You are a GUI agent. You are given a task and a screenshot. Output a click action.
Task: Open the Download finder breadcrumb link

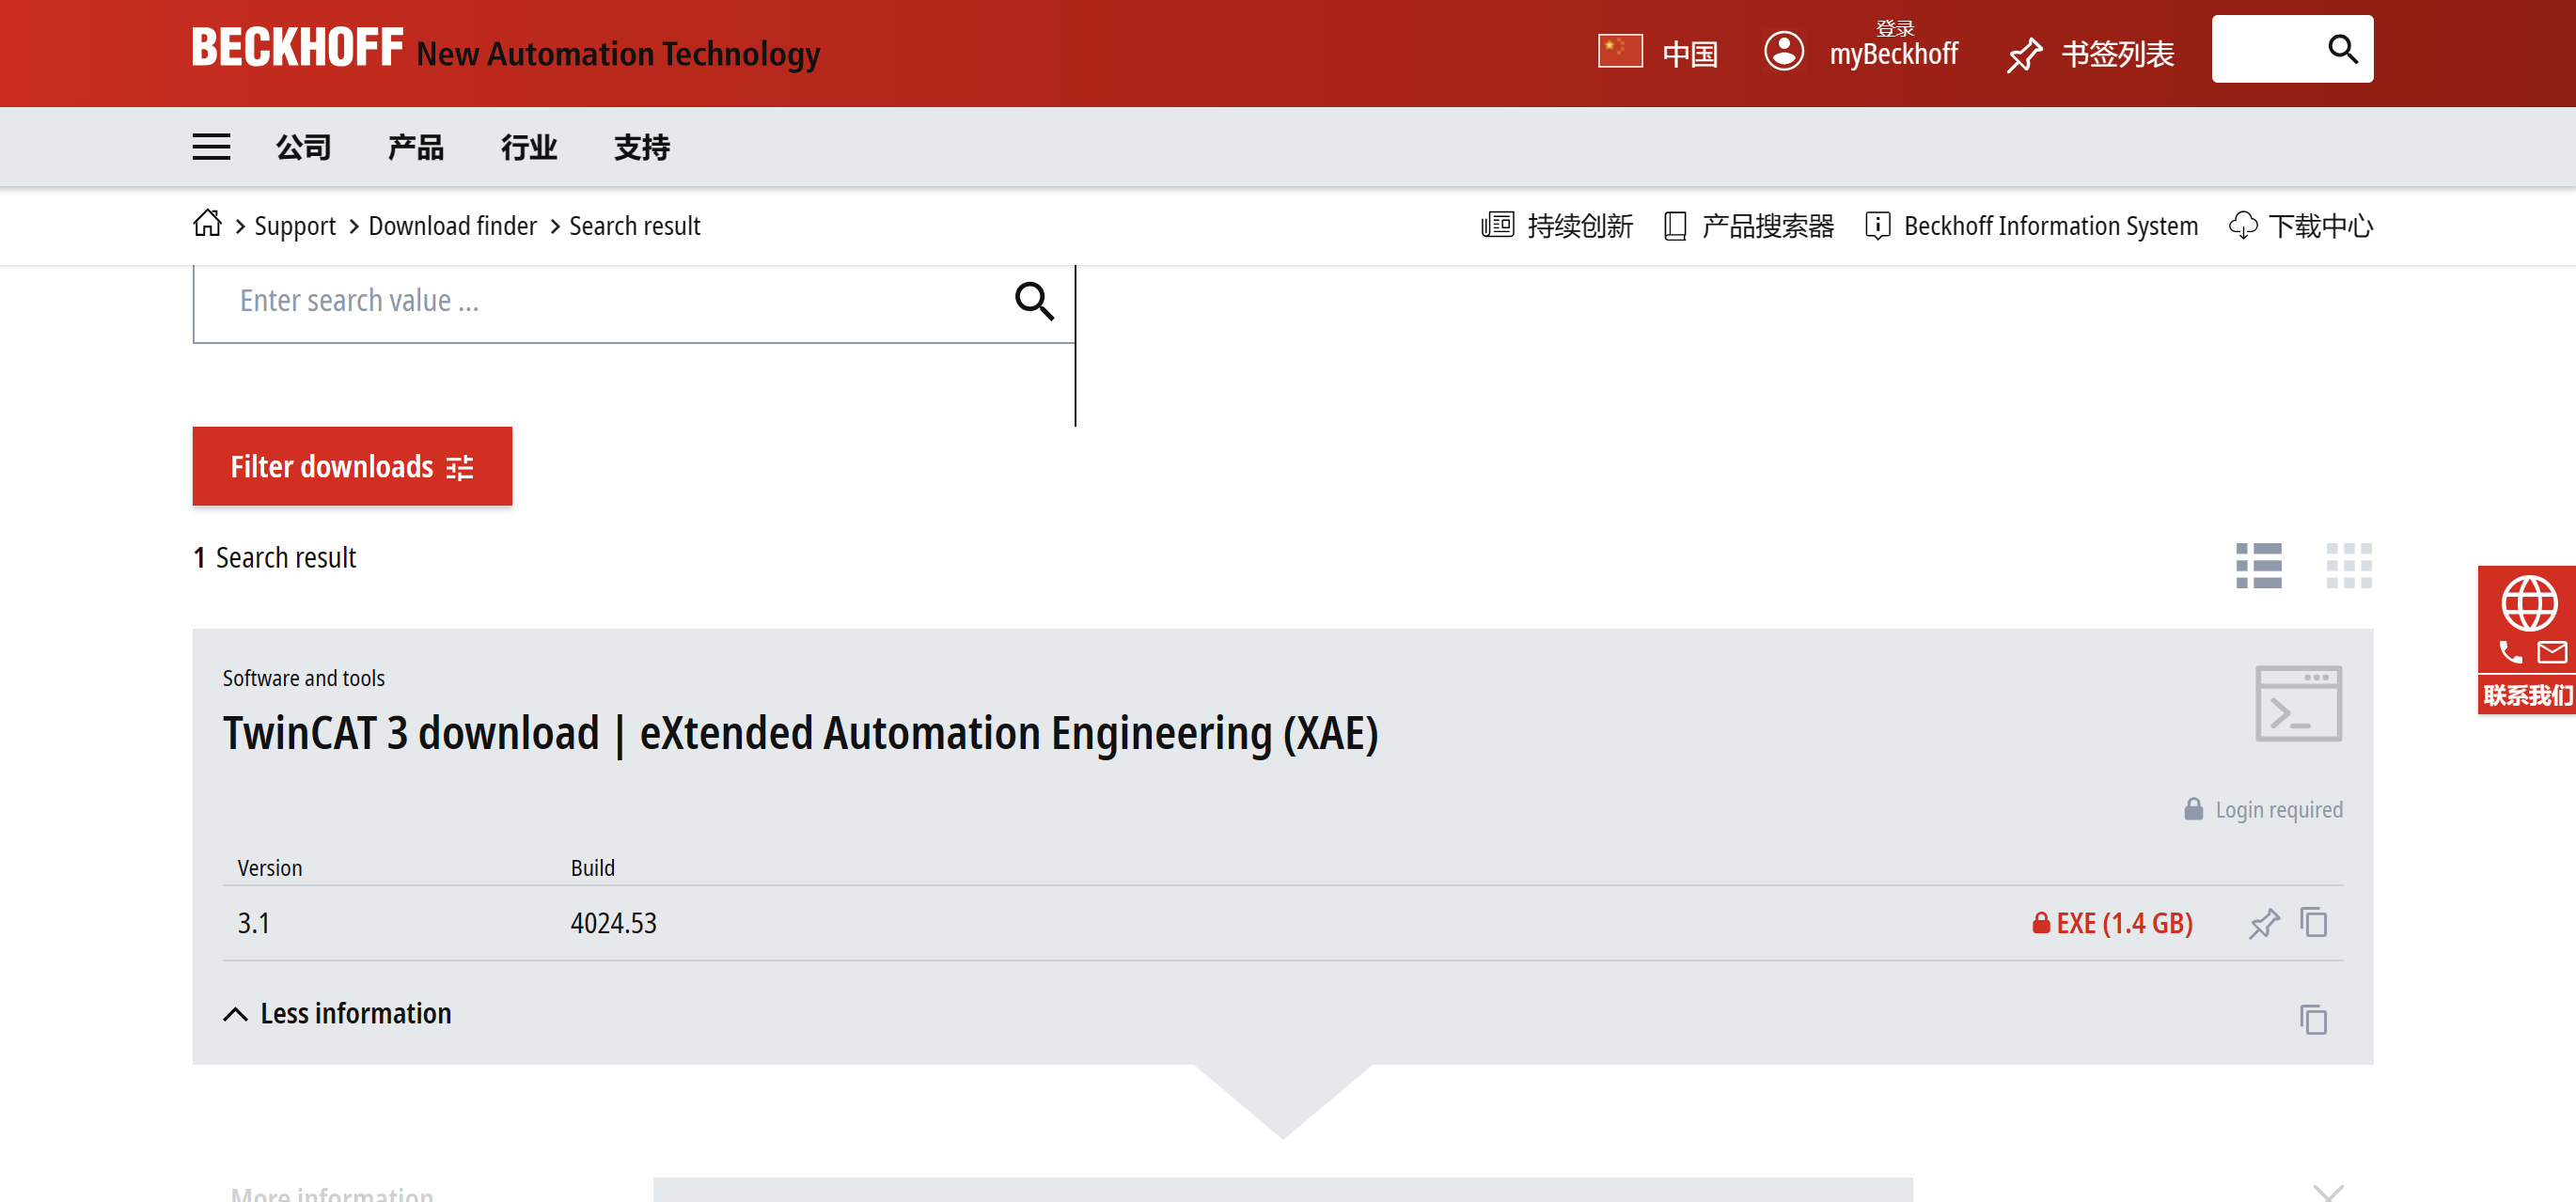453,226
